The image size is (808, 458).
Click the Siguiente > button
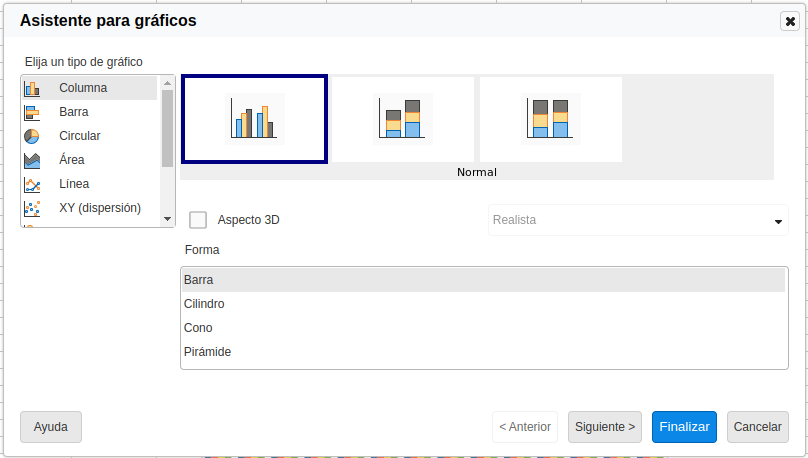tap(604, 427)
